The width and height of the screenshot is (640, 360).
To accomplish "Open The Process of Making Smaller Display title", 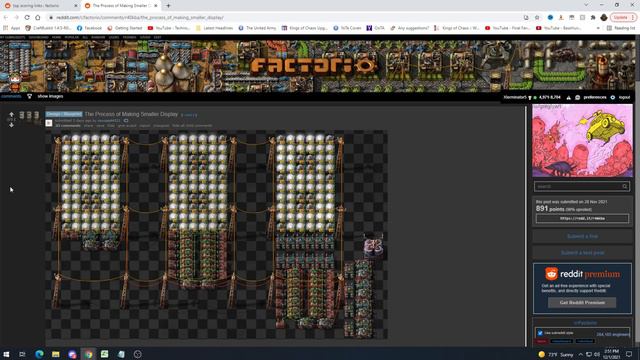I will pos(131,114).
